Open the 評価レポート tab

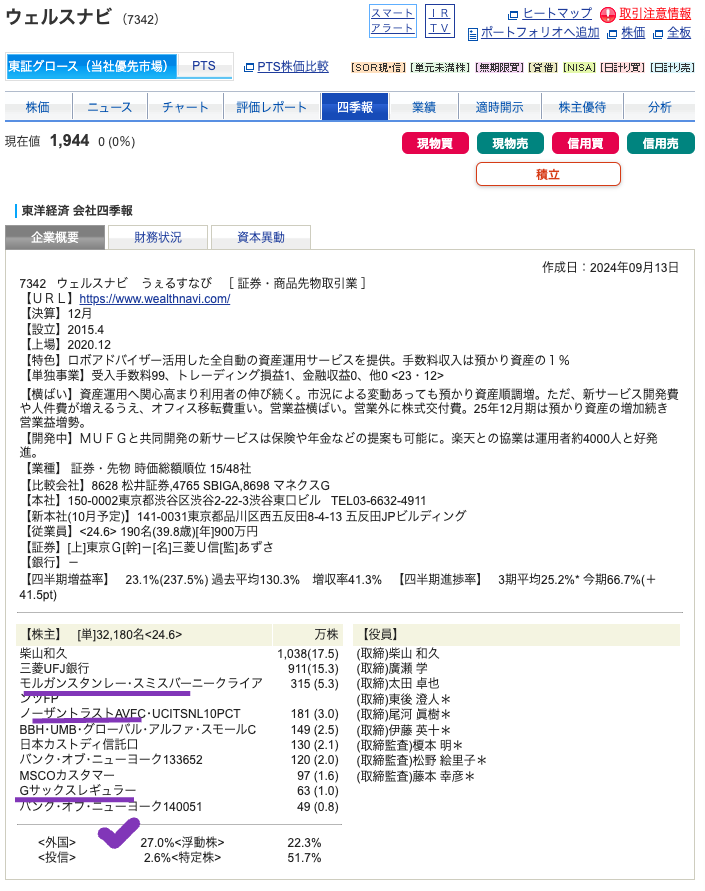[272, 107]
